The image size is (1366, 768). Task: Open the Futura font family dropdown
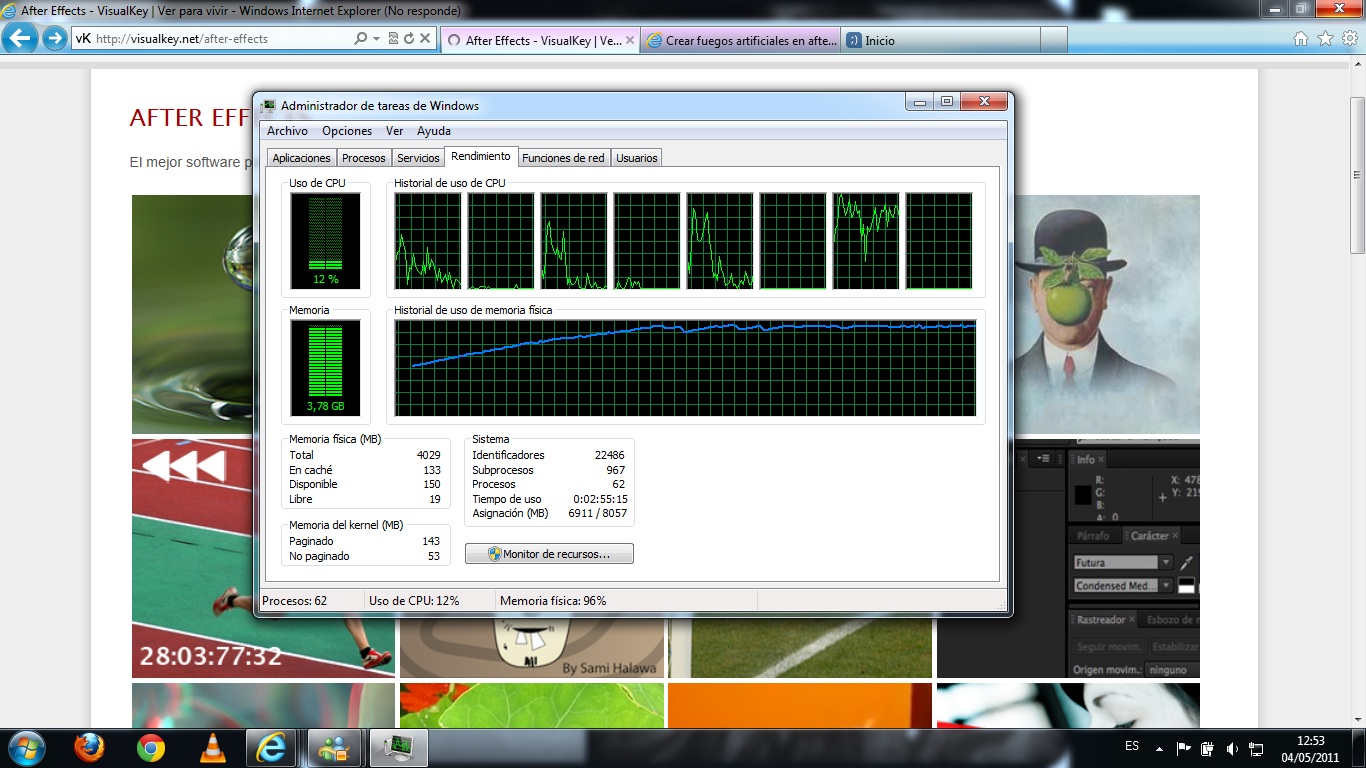[x=1165, y=563]
